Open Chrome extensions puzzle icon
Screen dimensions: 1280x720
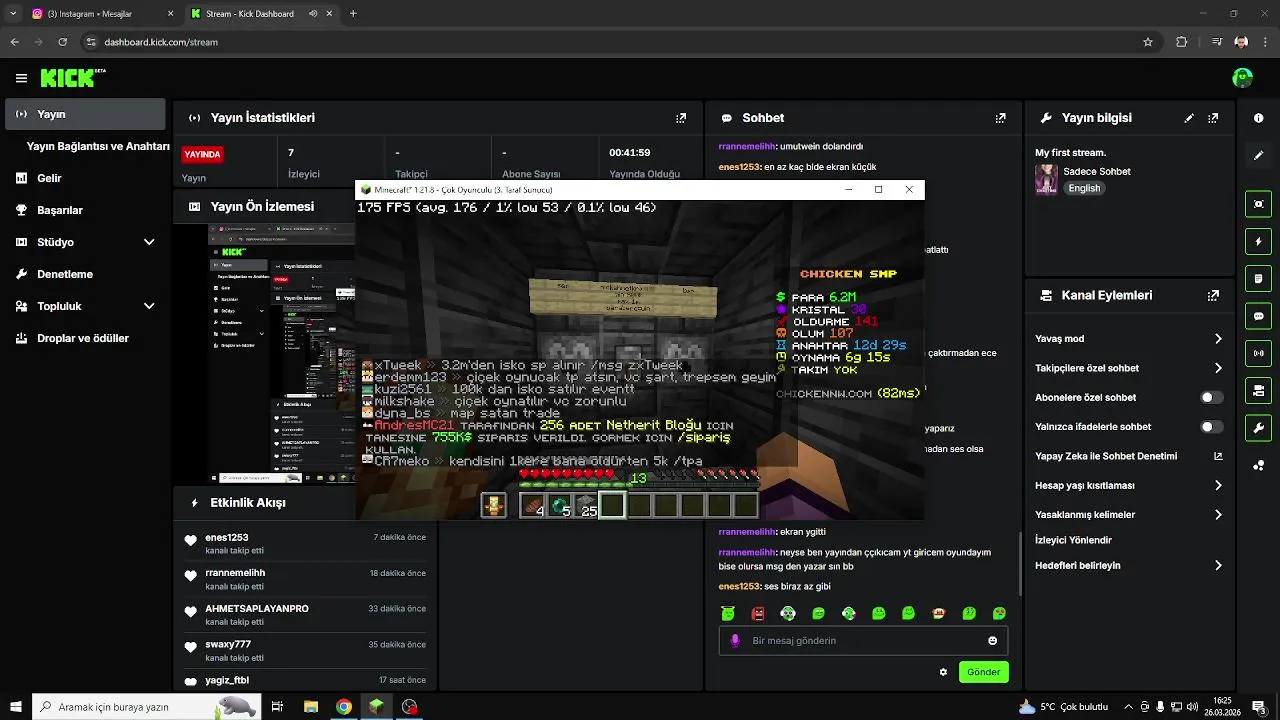(x=1182, y=42)
